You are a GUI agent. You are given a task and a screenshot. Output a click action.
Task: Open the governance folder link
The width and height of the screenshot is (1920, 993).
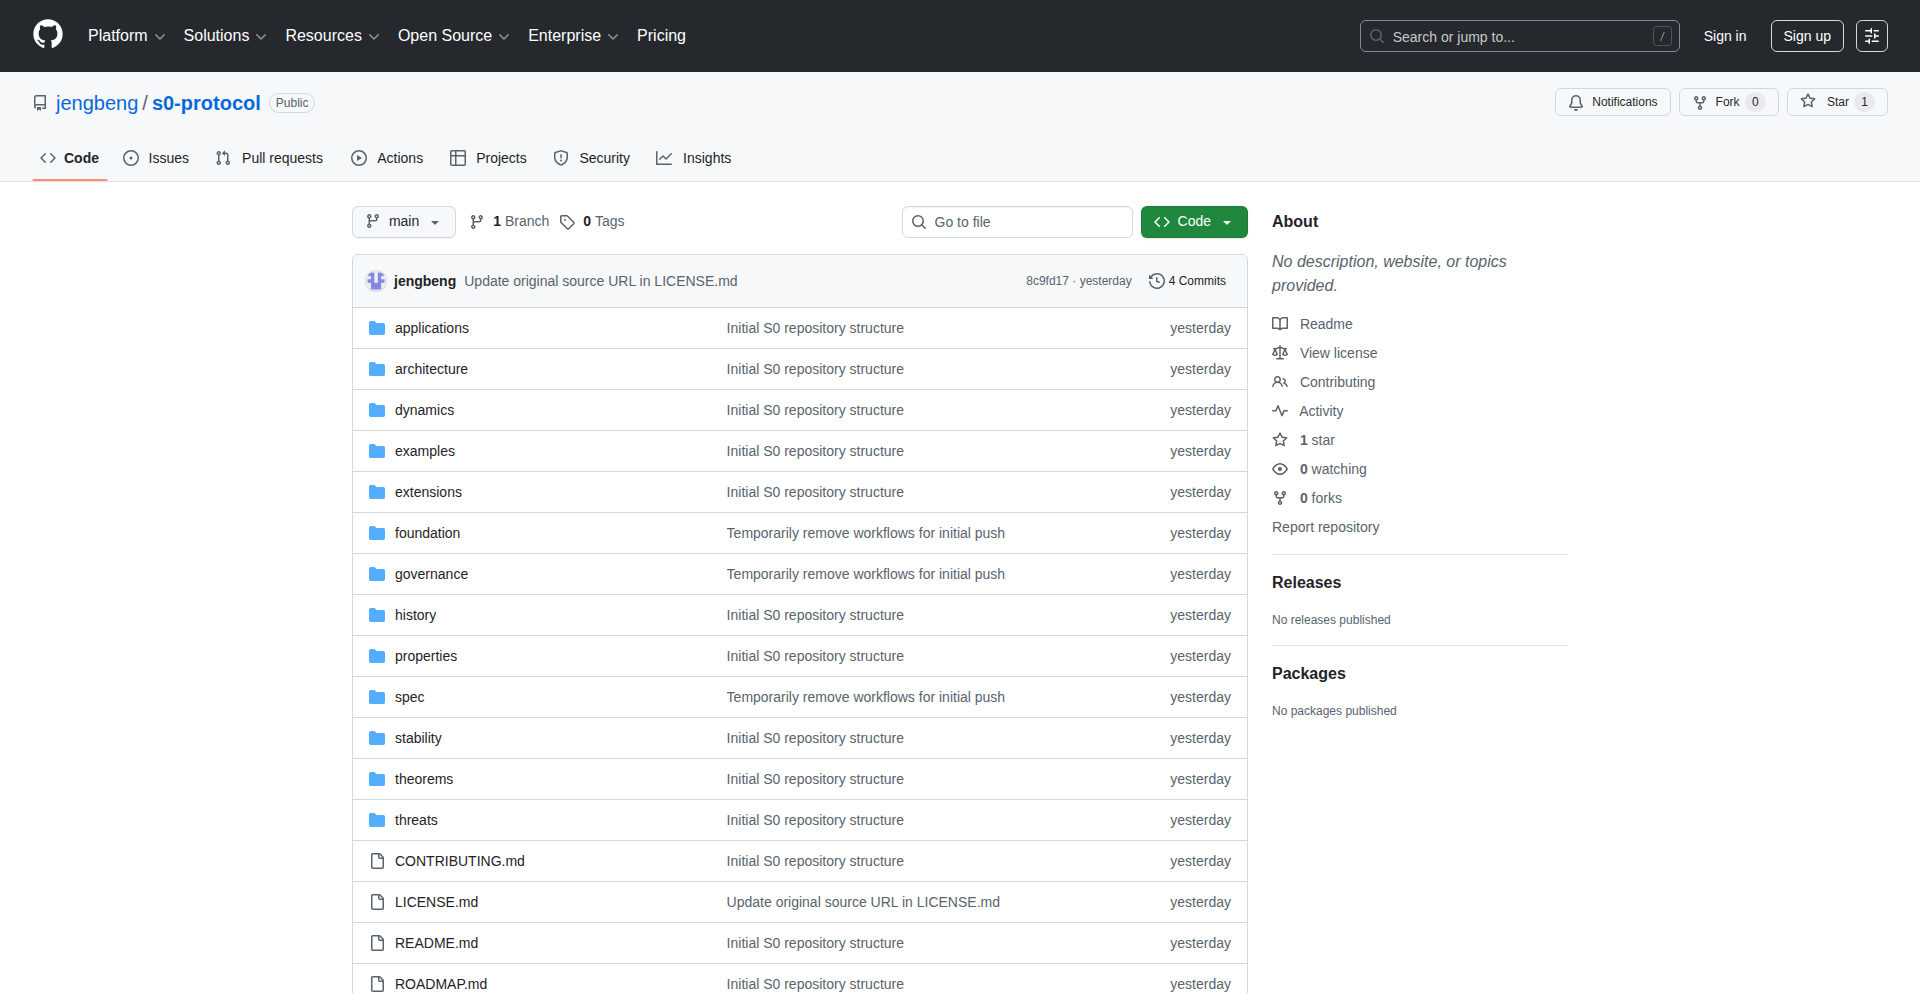[431, 574]
